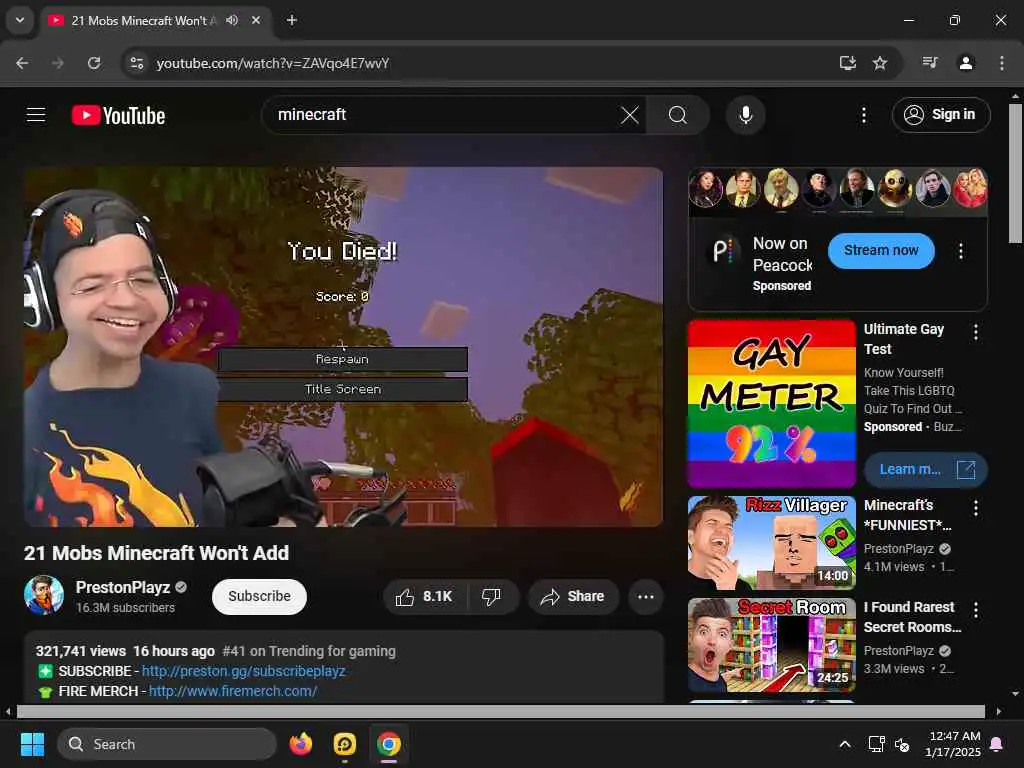Subscribe to PrestonPlayz
Image resolution: width=1024 pixels, height=768 pixels.
259,596
